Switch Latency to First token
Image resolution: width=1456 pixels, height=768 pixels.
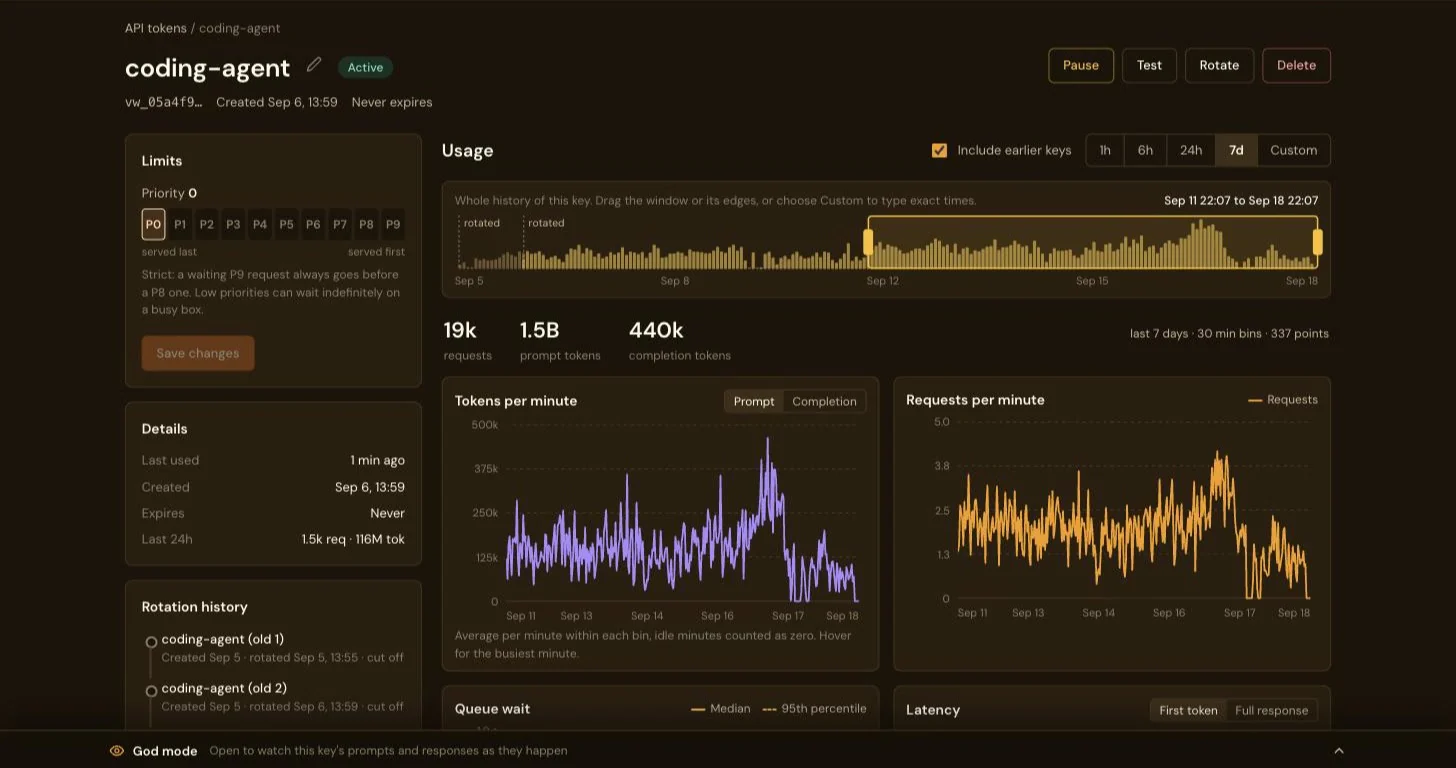(1188, 711)
